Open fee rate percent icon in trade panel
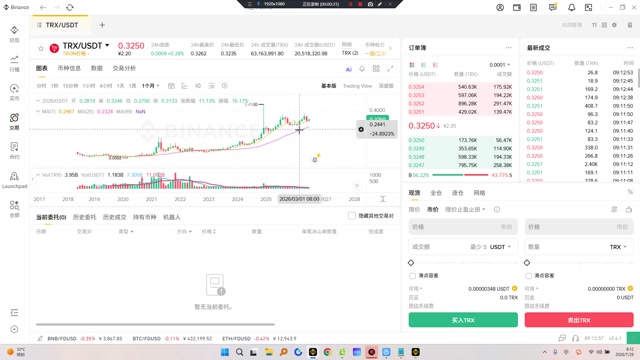The height and width of the screenshot is (360, 640). (x=630, y=192)
